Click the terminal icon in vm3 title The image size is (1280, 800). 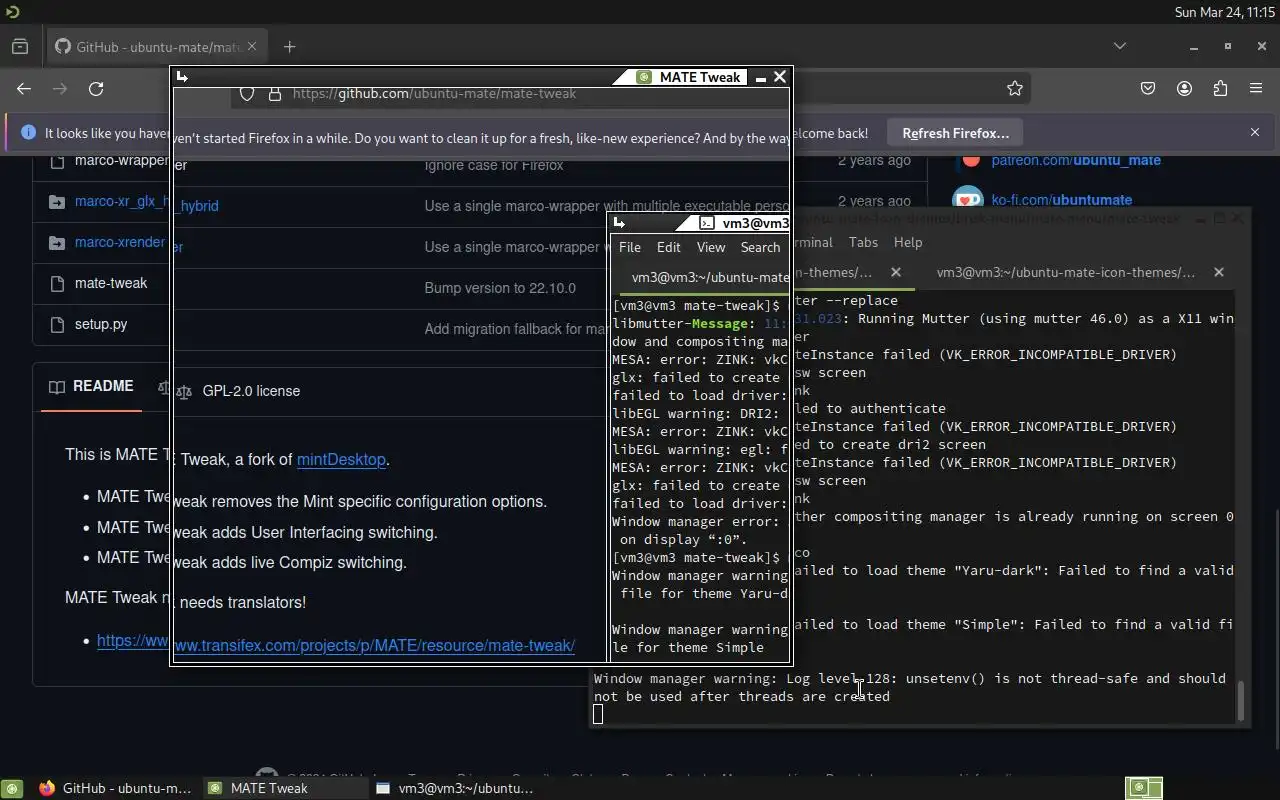707,224
